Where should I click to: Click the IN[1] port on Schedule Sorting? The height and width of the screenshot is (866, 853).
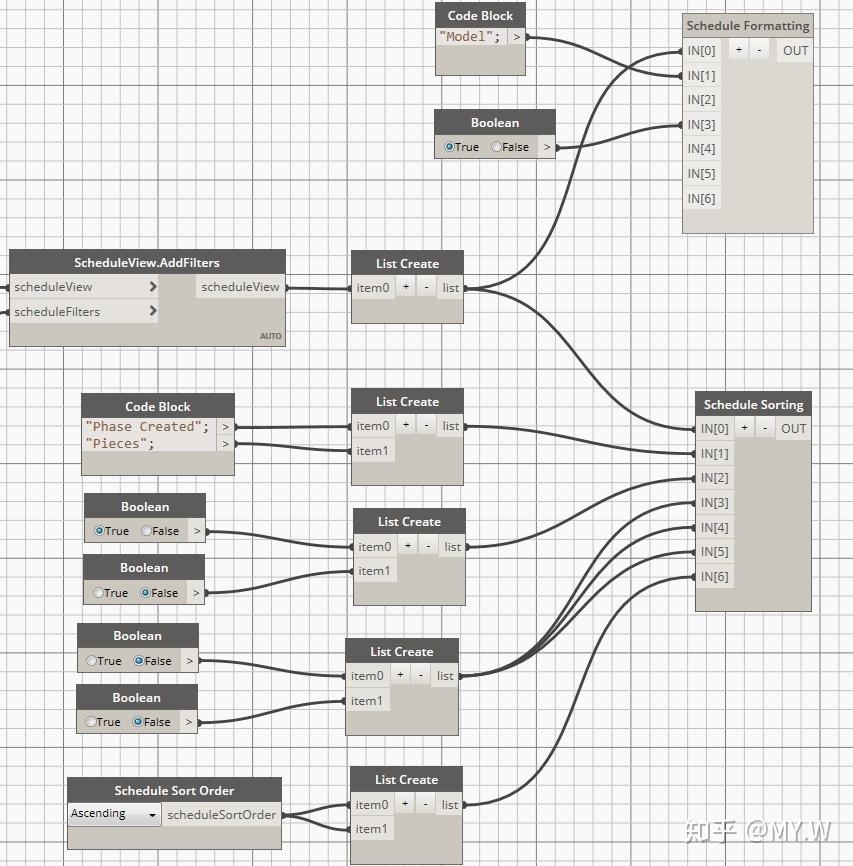pos(714,453)
